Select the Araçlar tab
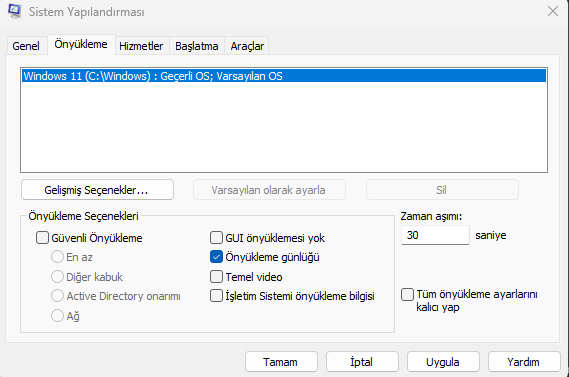Screen dimensions: 569x377 [x=247, y=46]
